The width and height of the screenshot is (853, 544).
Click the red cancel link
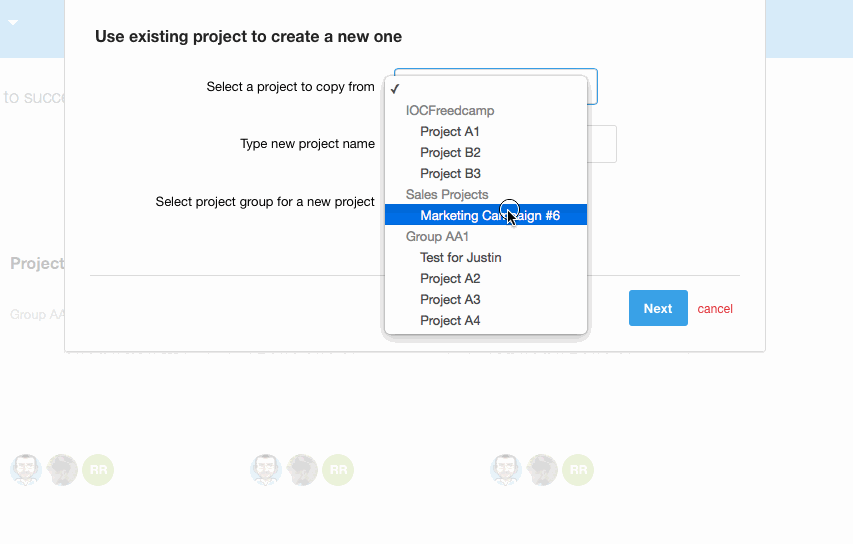point(715,309)
